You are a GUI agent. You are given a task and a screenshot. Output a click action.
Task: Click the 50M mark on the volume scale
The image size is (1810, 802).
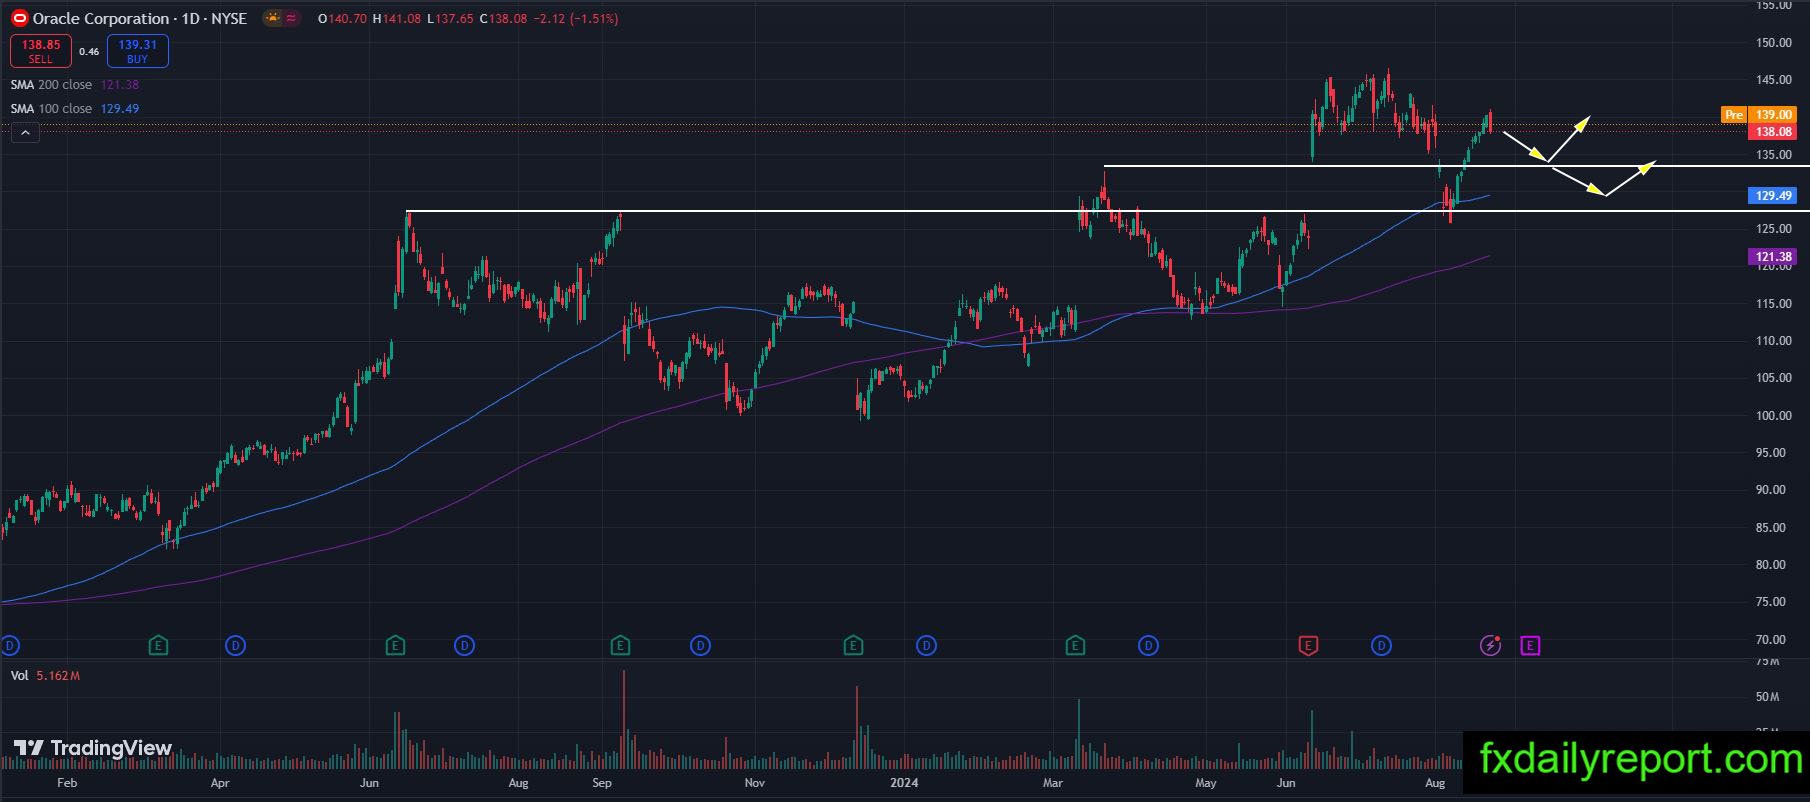[x=1767, y=697]
